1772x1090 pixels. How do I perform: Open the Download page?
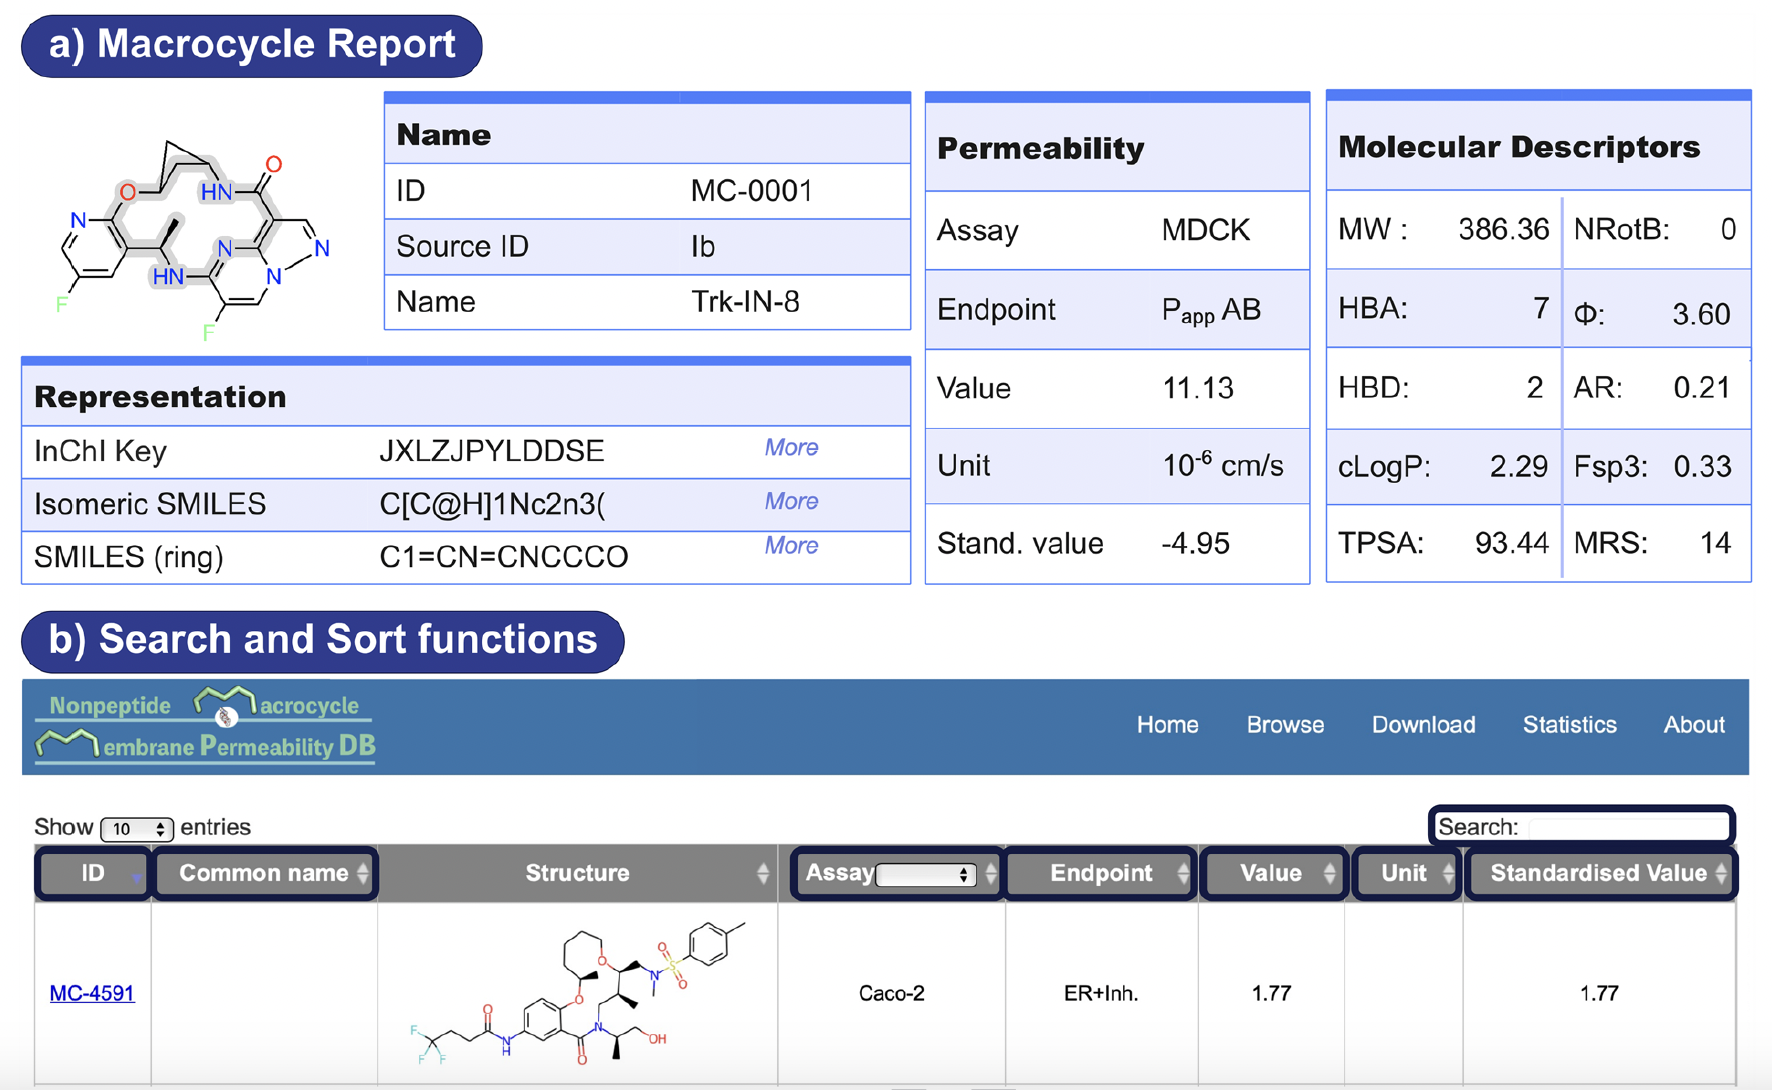(x=1423, y=725)
